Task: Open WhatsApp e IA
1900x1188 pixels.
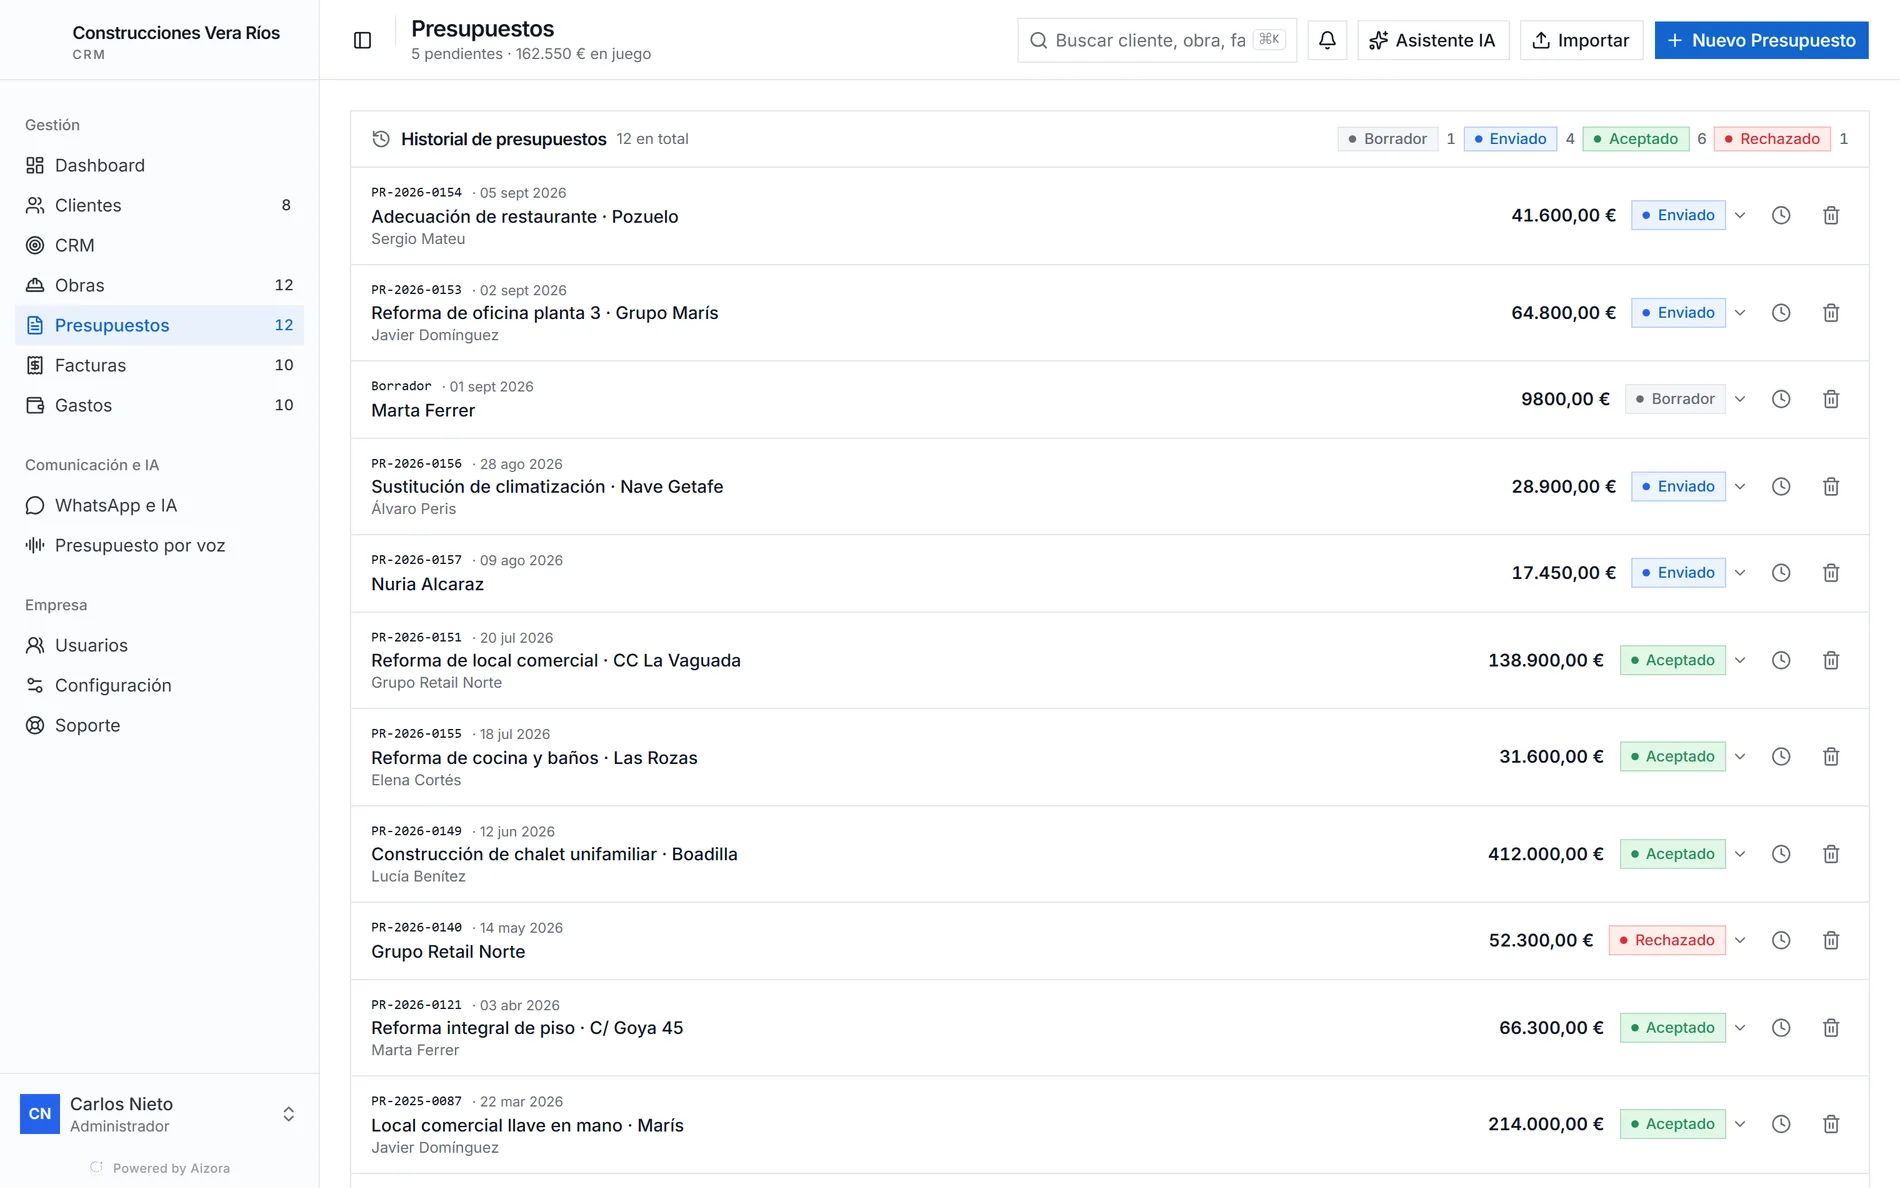Action: tap(159, 505)
